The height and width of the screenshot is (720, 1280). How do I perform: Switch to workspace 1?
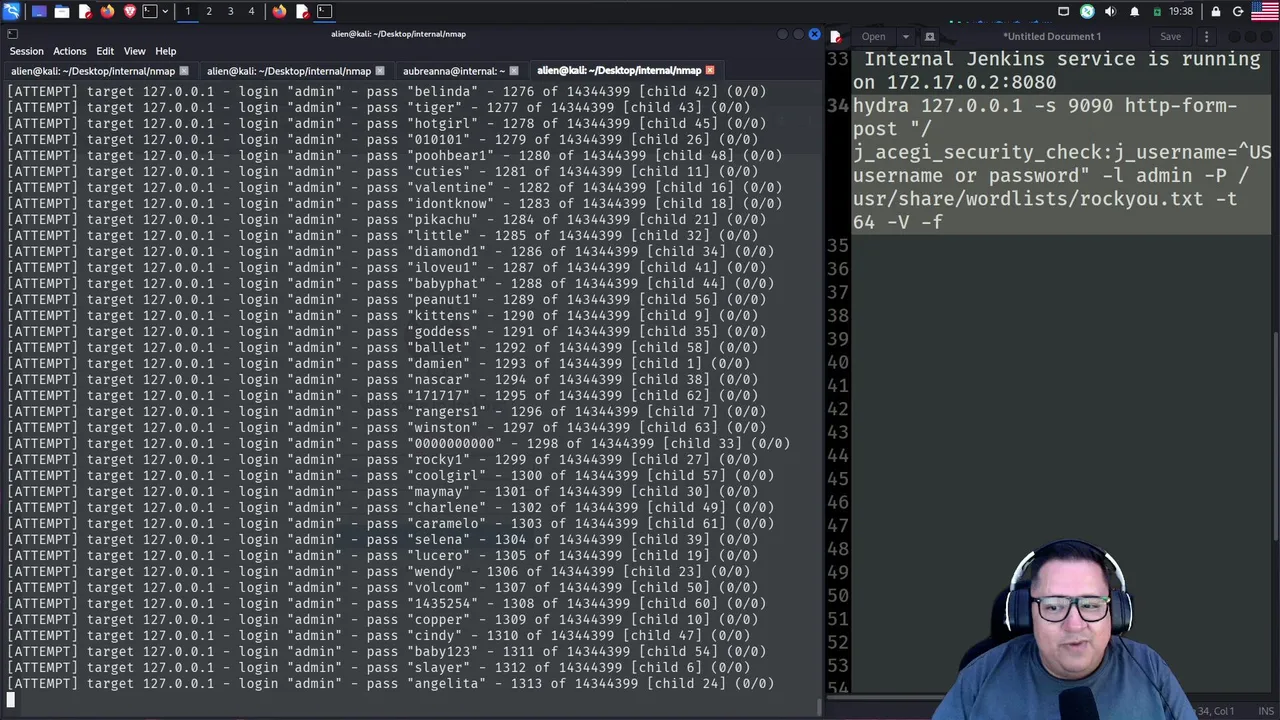(x=188, y=11)
